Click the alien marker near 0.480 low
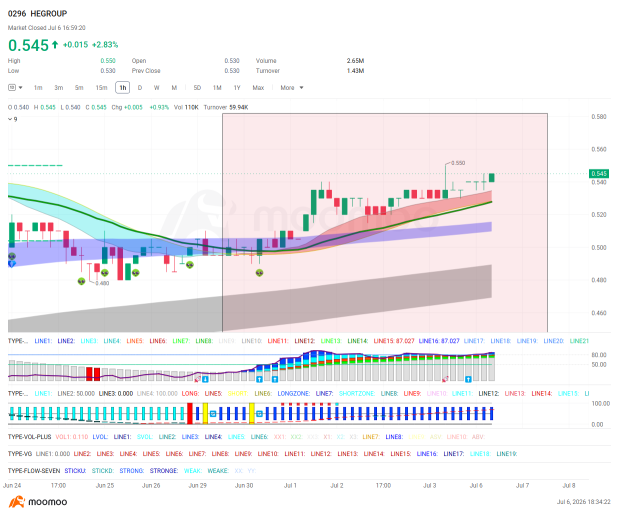Screen dimensions: 619x515 point(81,281)
